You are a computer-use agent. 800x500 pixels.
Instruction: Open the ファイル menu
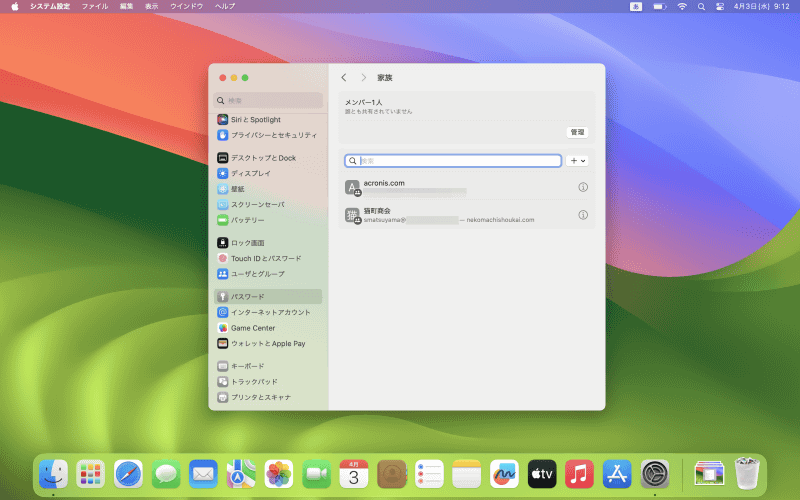pos(95,6)
